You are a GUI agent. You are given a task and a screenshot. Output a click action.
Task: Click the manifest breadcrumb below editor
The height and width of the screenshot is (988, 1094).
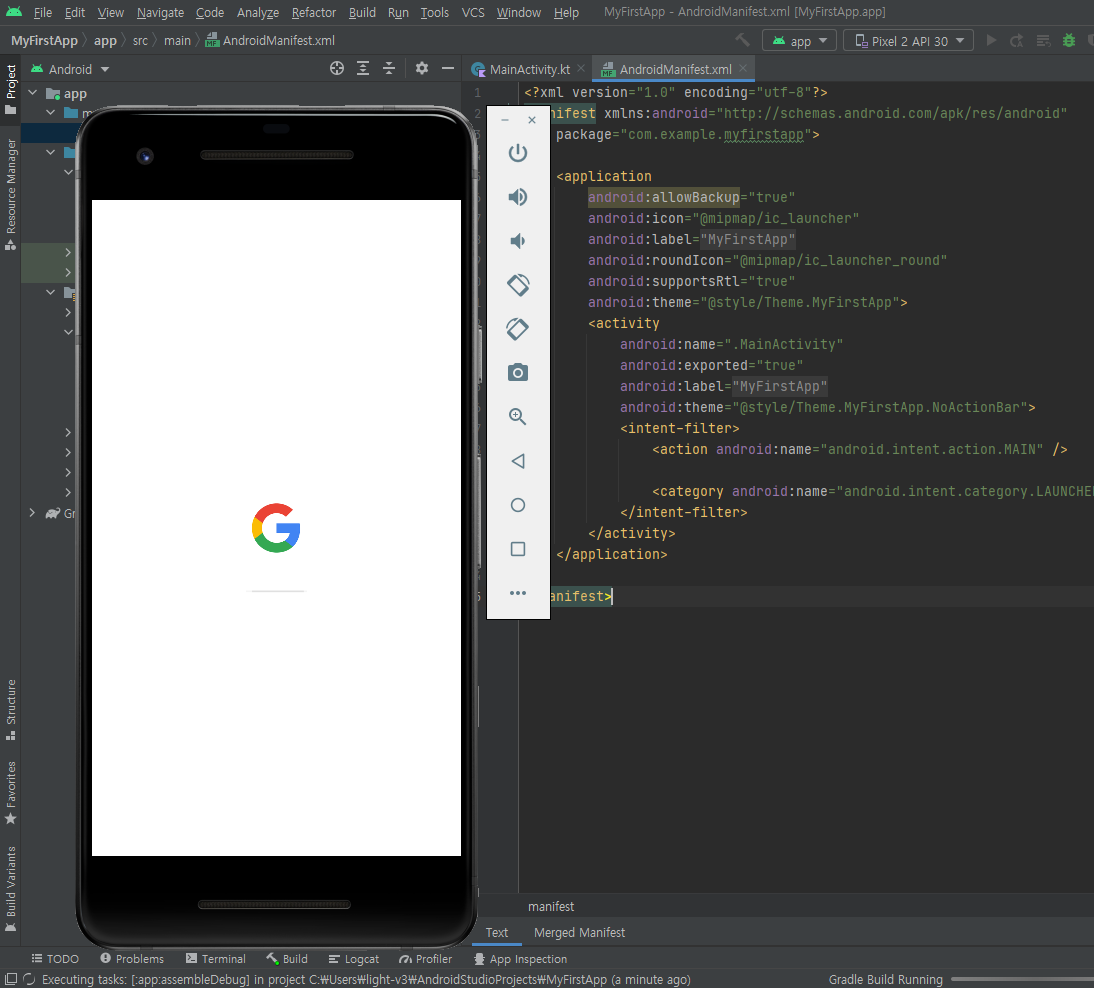point(550,906)
